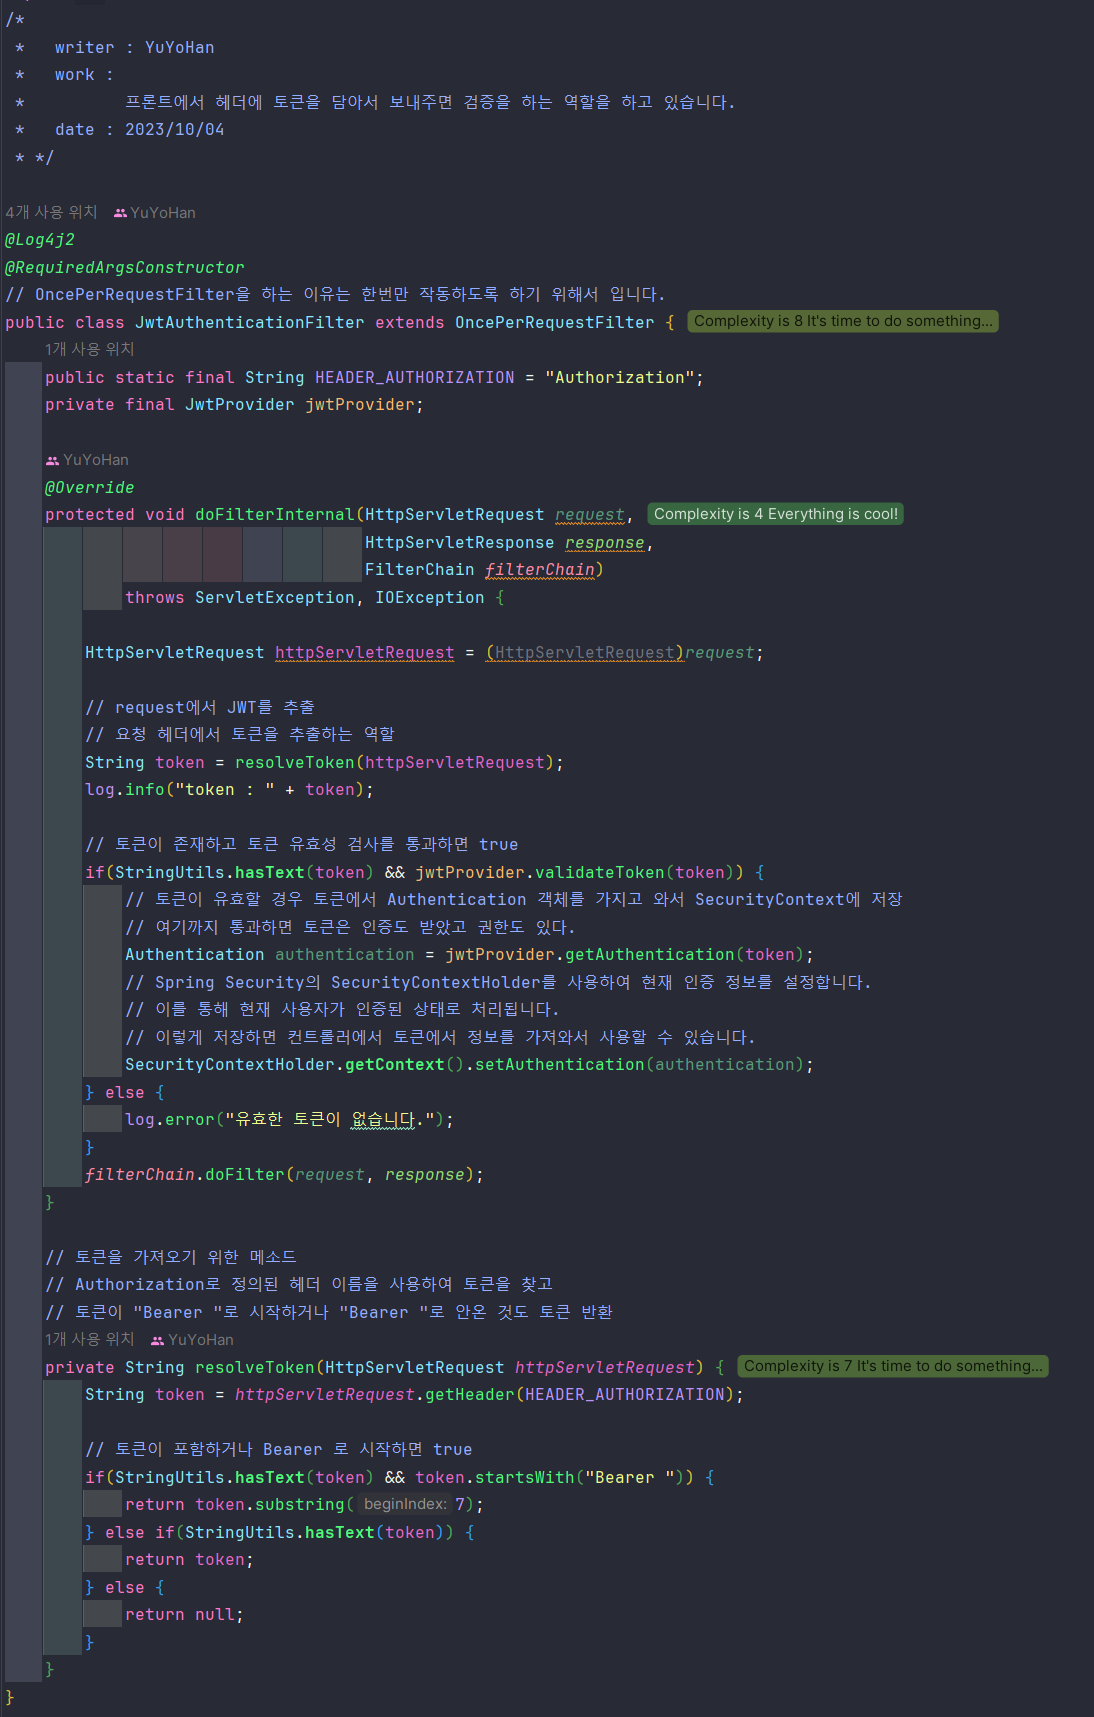Click ServletException in the throws clause
Image resolution: width=1094 pixels, height=1717 pixels.
click(x=275, y=598)
